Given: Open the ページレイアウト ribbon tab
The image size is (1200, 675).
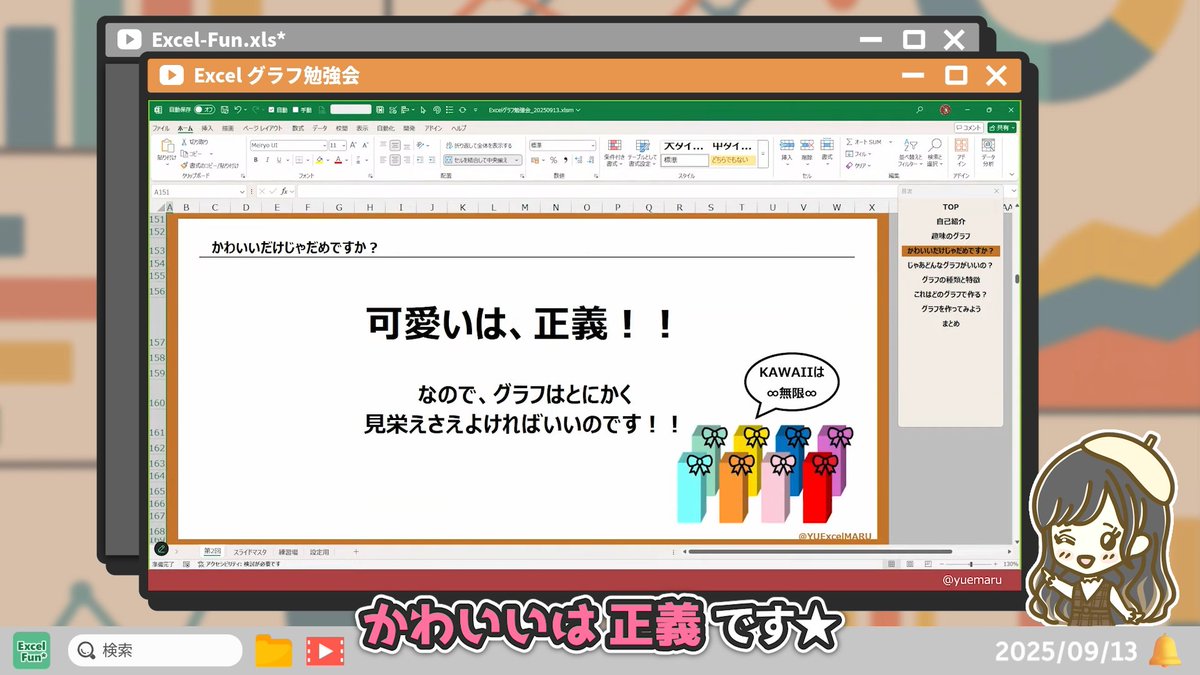Looking at the screenshot, I should coord(263,128).
